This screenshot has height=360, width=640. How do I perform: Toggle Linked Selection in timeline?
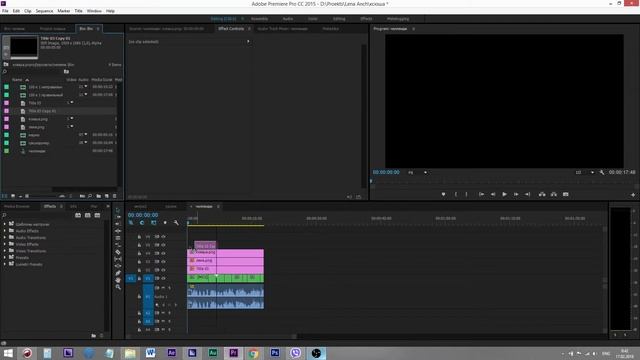[x=153, y=223]
